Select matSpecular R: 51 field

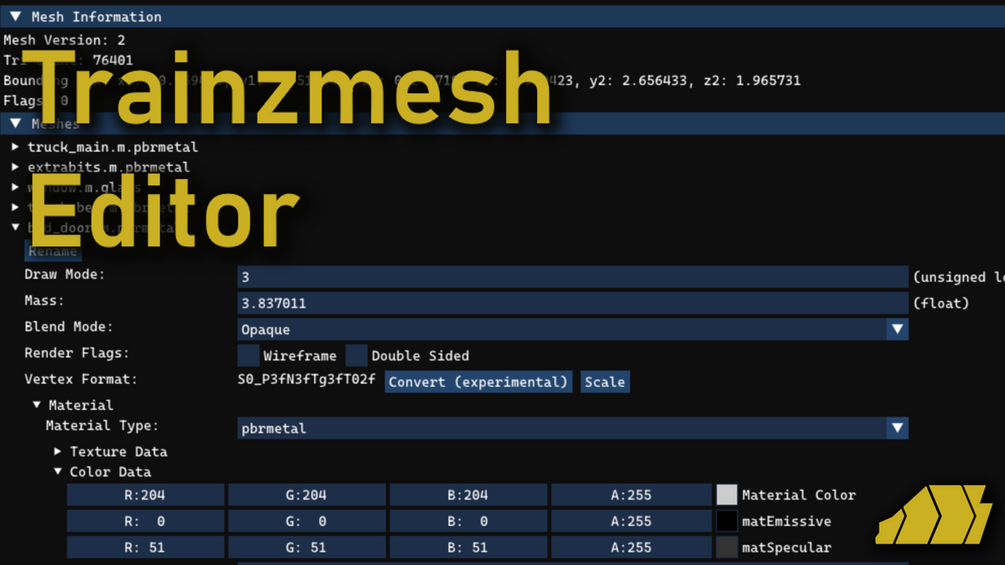[145, 547]
